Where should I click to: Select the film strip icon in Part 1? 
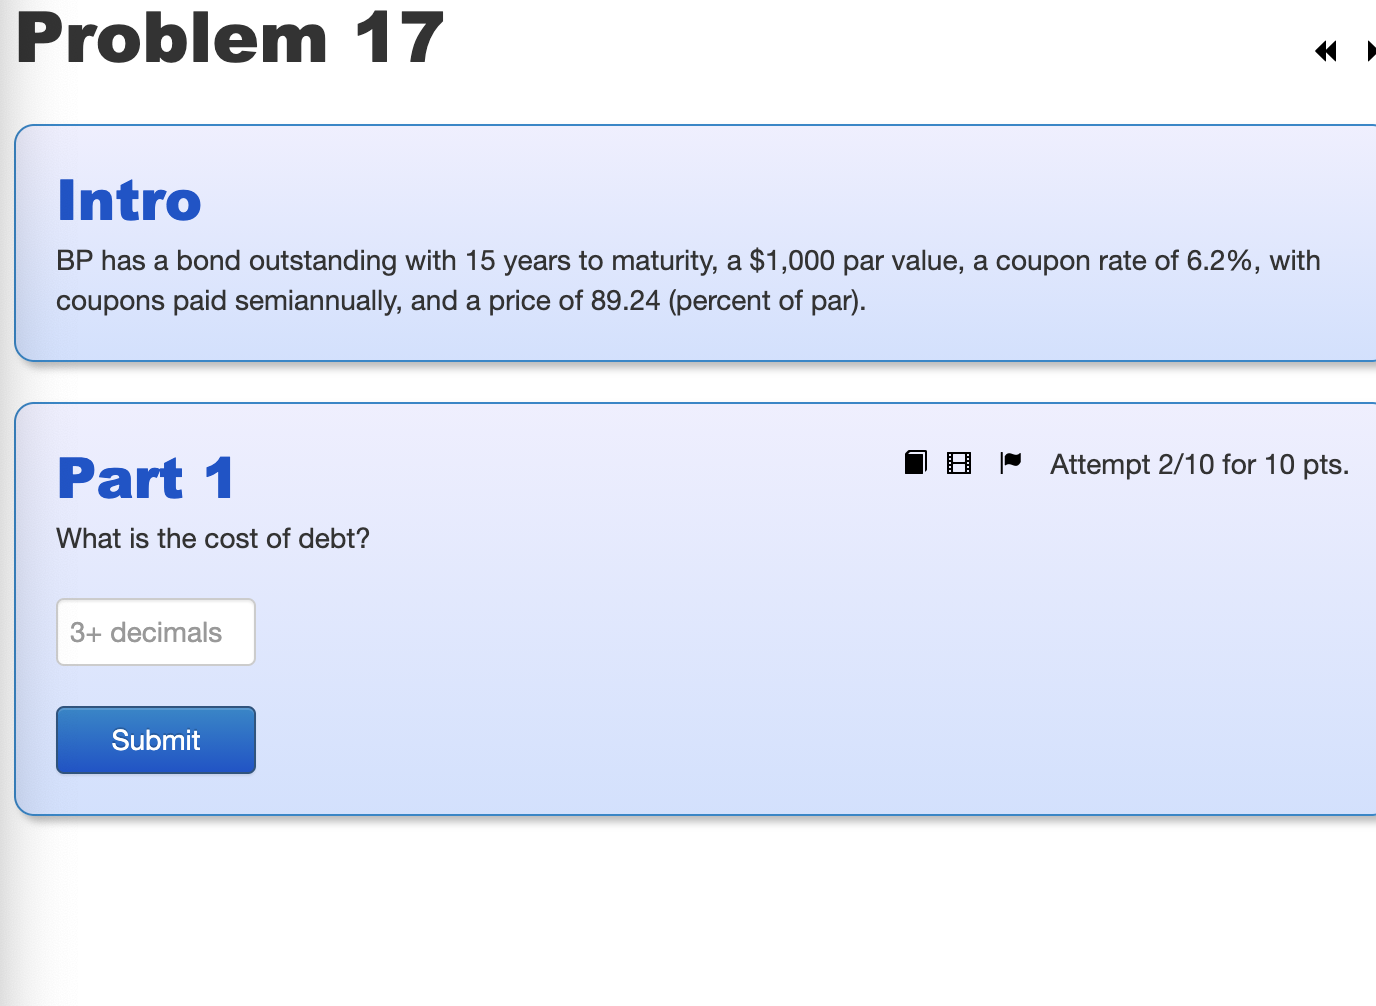959,462
